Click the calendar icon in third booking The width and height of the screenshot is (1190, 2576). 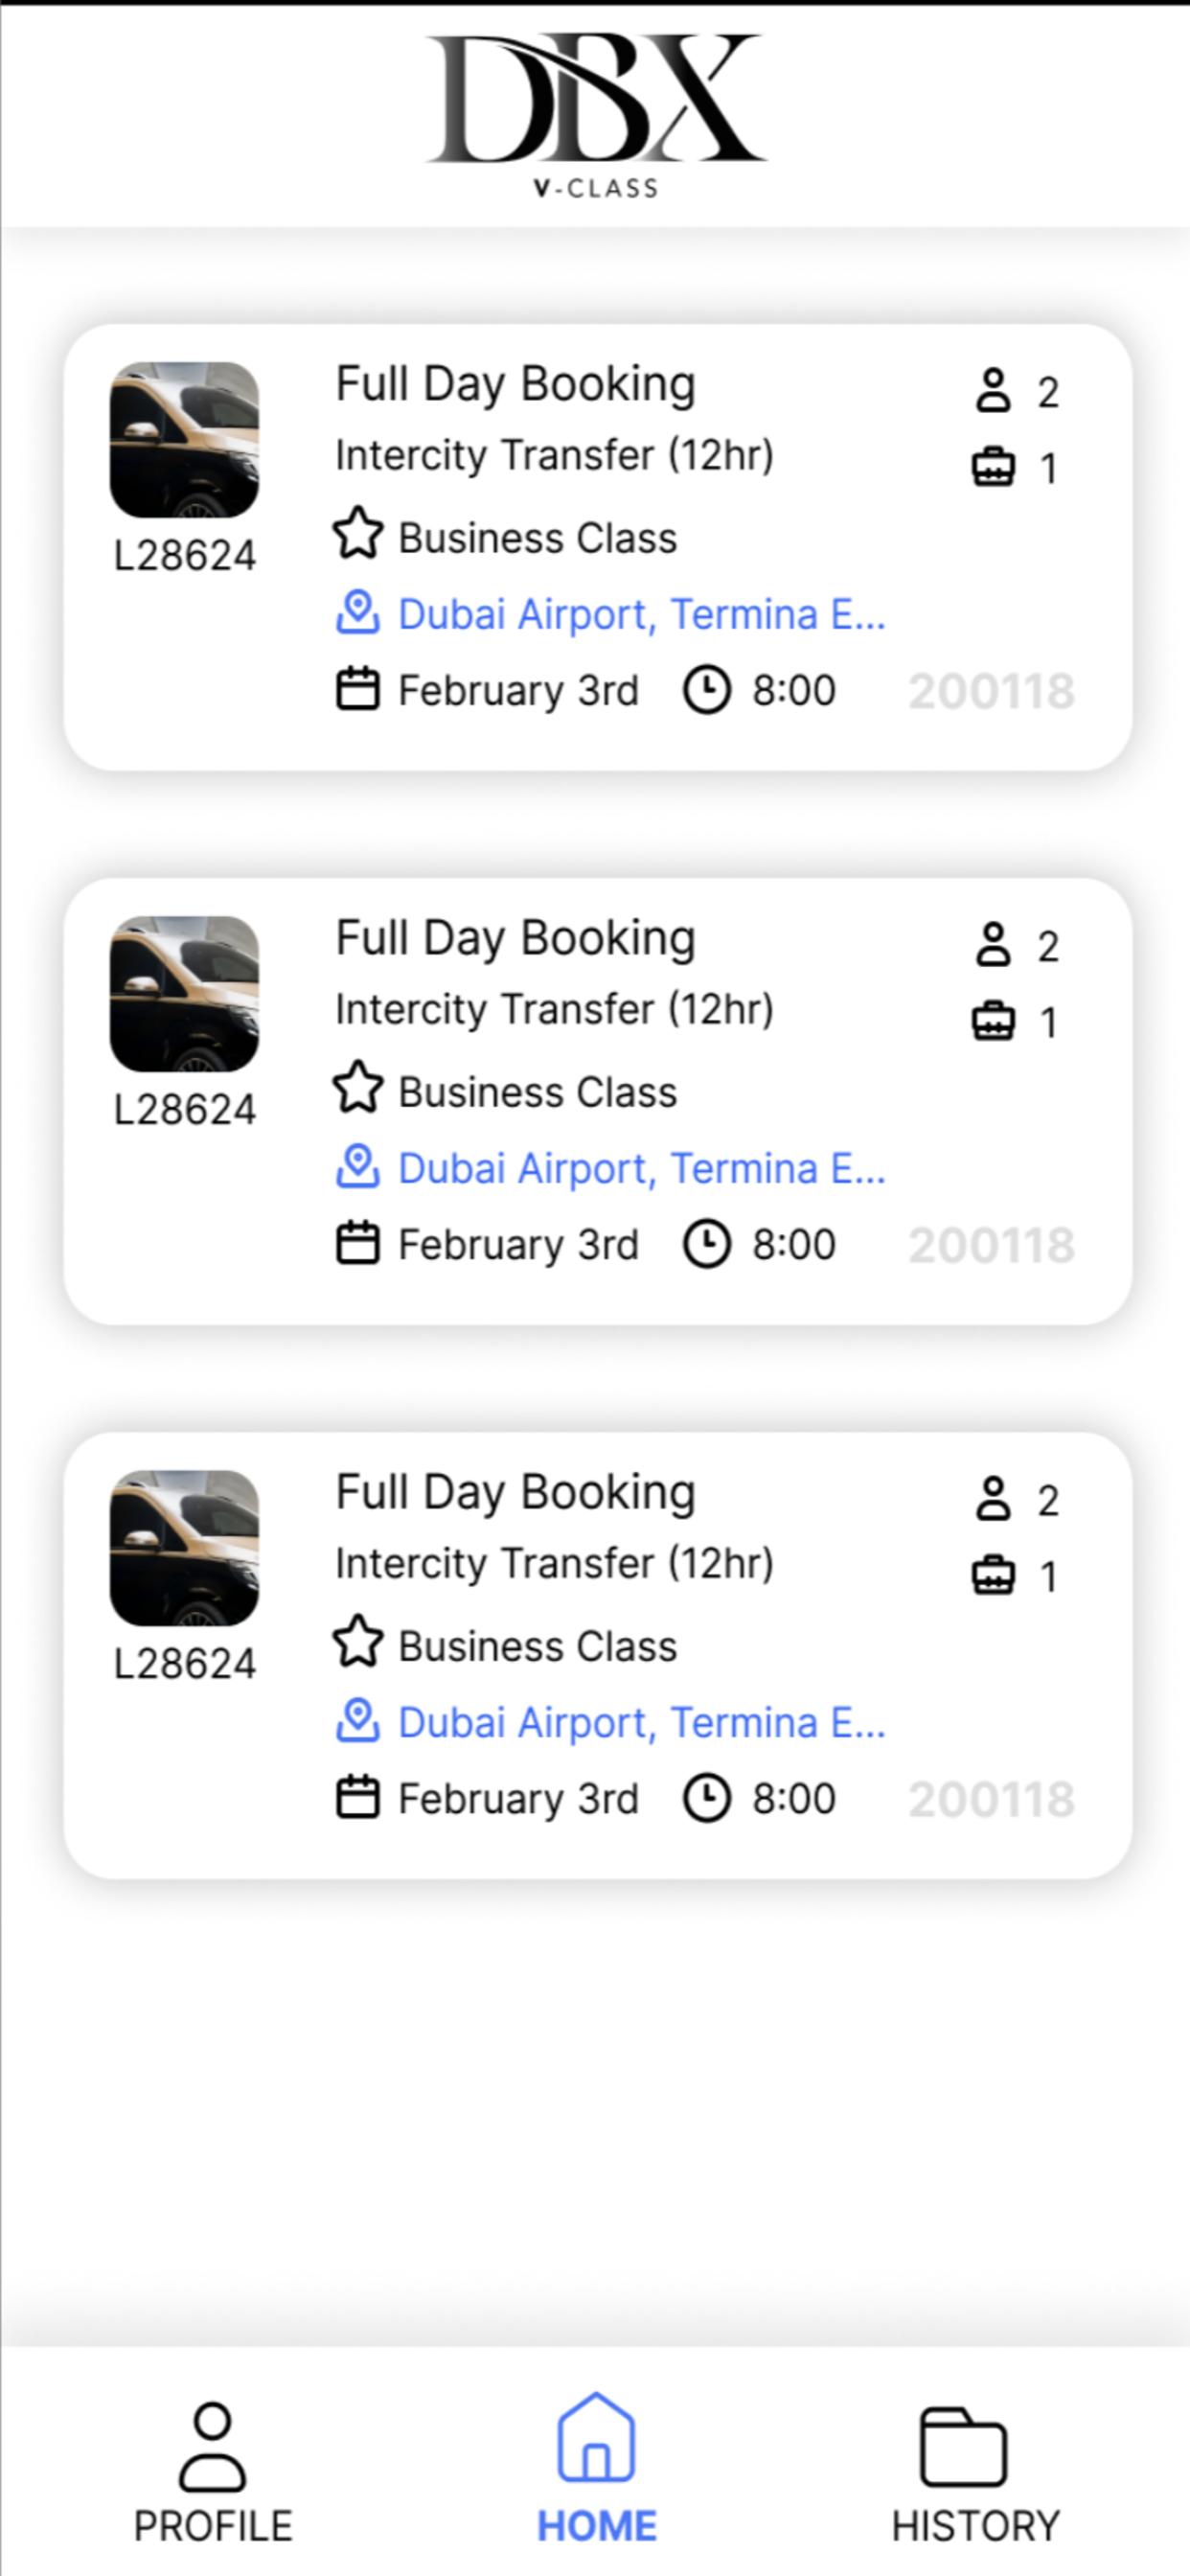357,1798
